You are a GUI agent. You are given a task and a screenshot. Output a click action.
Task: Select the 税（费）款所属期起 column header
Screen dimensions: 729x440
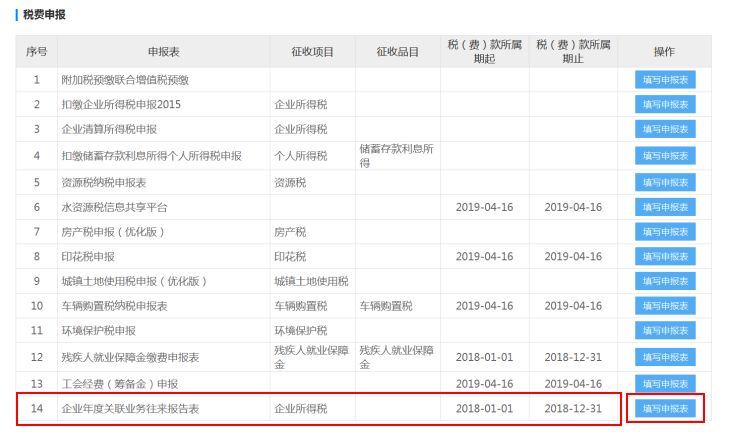pyautogui.click(x=484, y=52)
